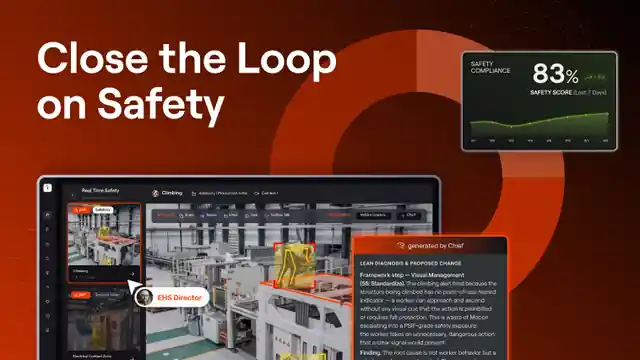640x360 pixels.
Task: Click the Real Time Safety heading
Action: coord(100,191)
